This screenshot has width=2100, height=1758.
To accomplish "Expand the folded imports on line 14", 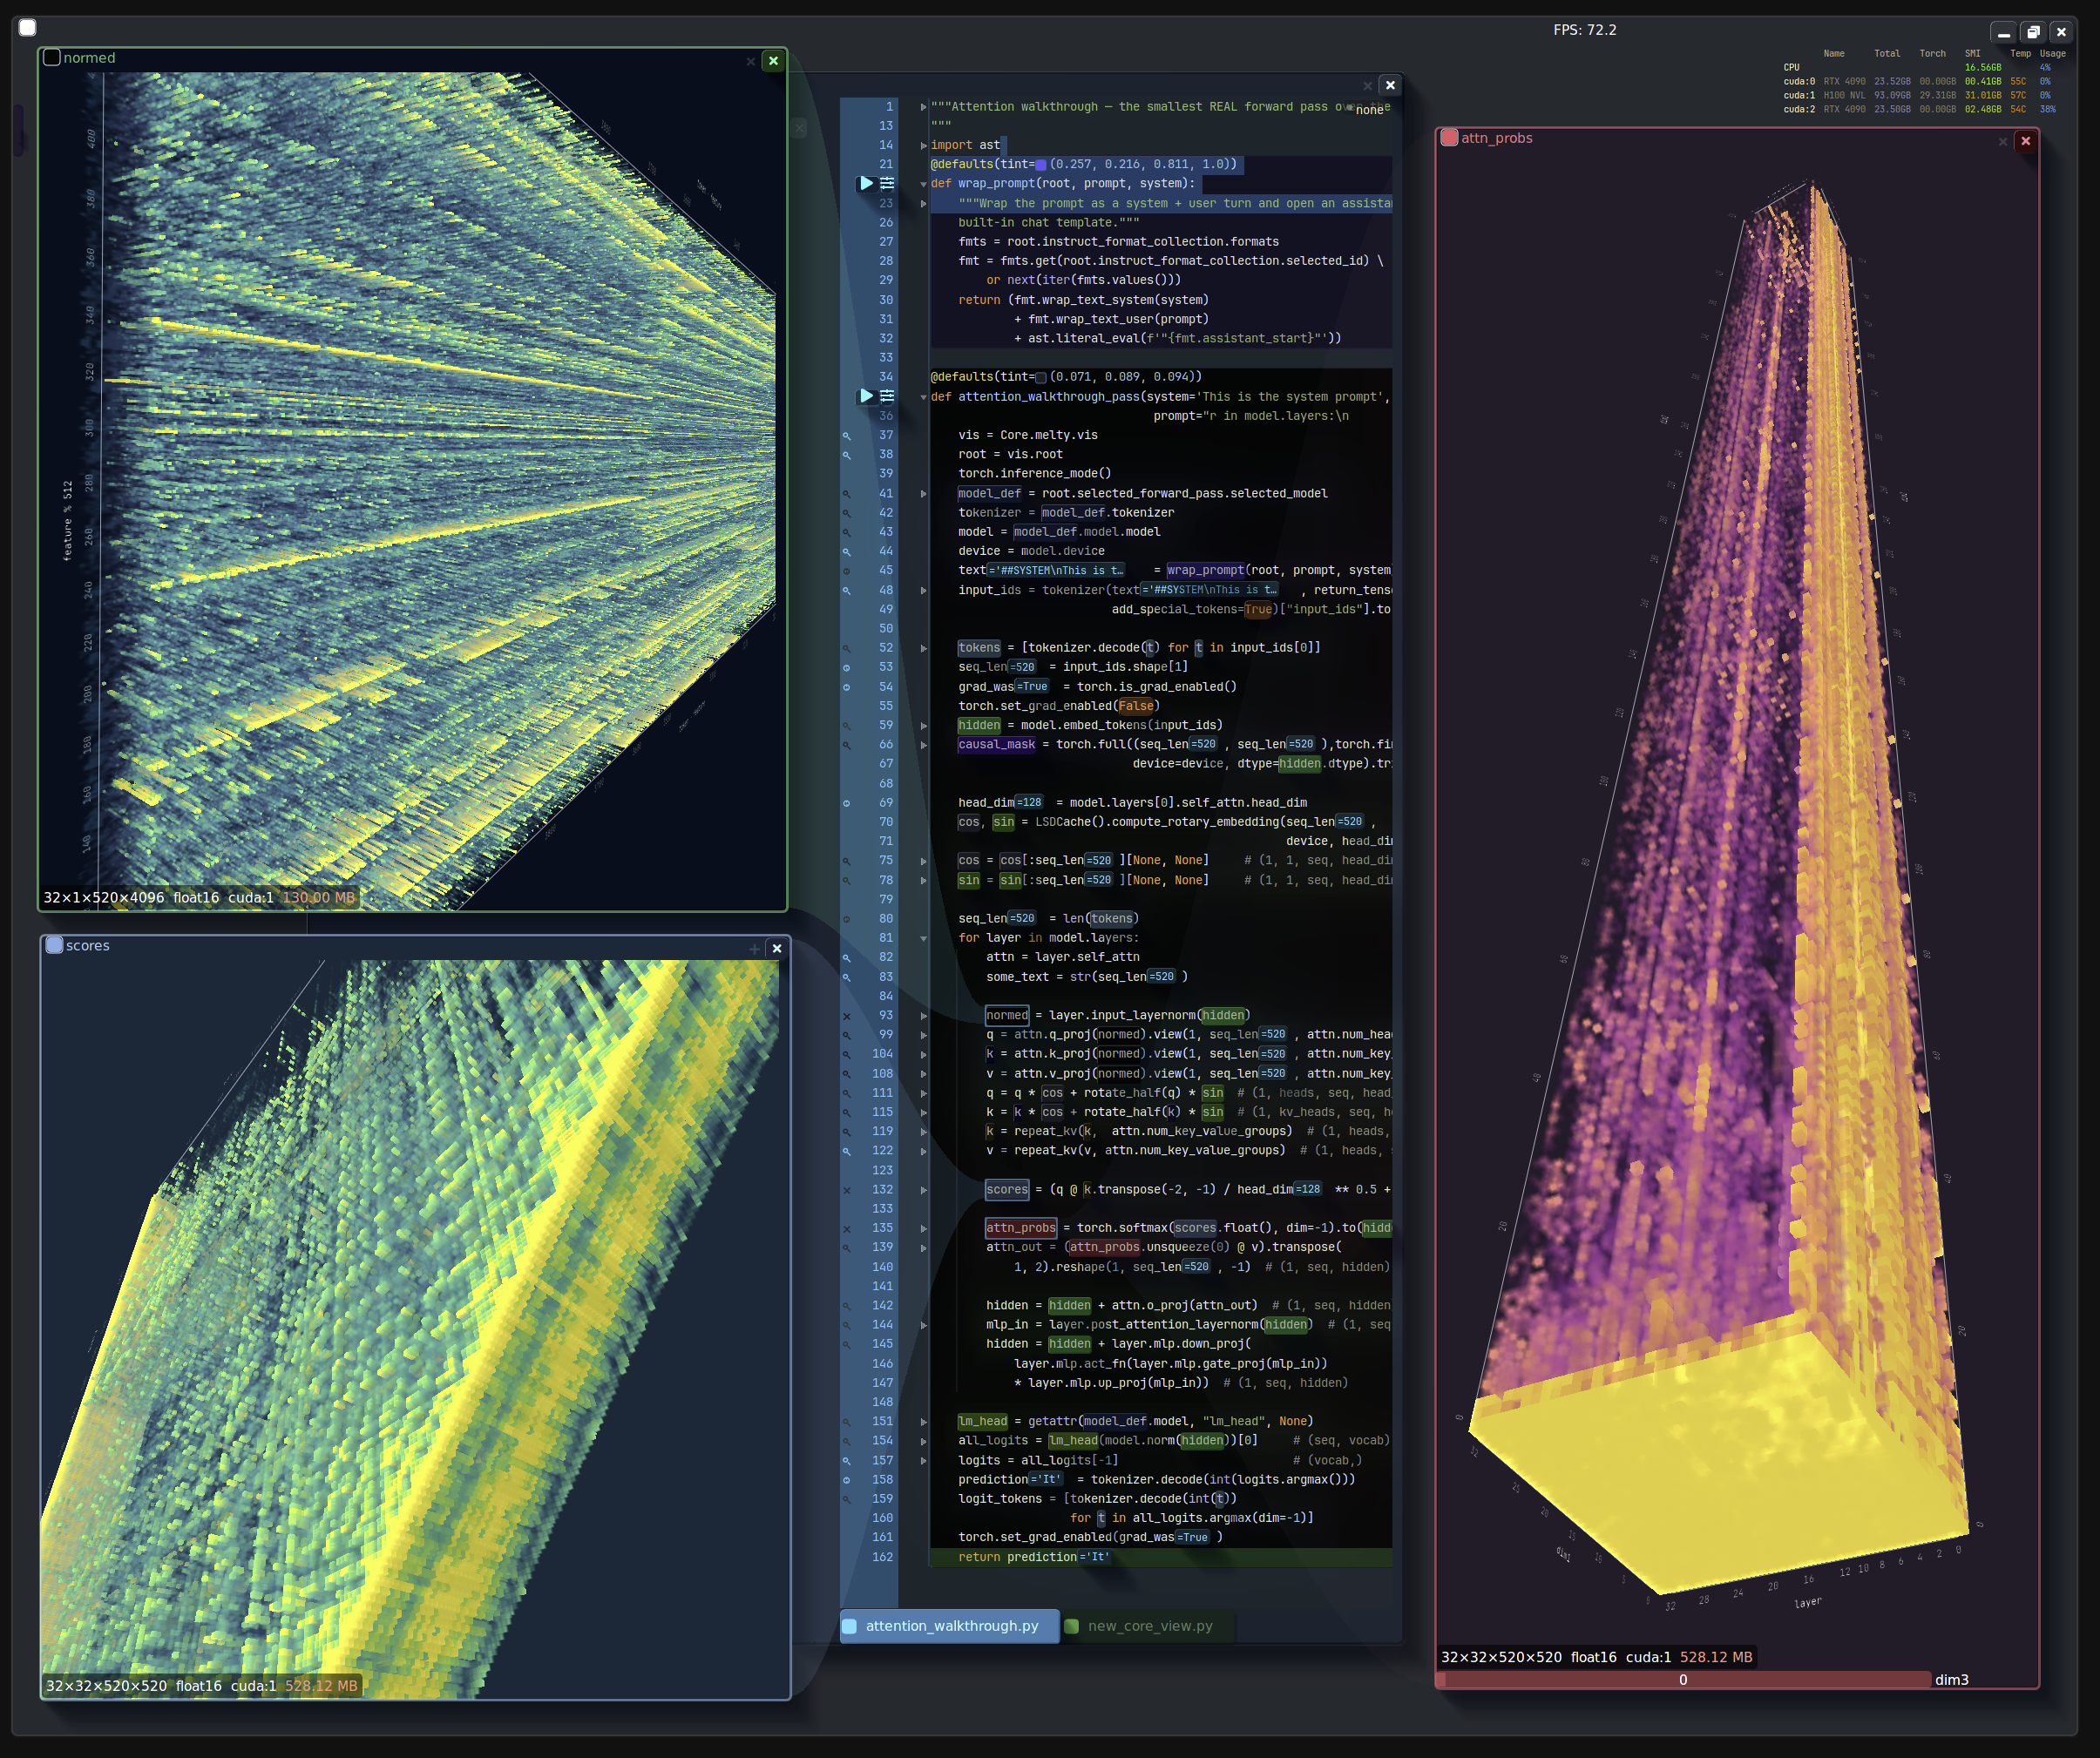I will [923, 146].
